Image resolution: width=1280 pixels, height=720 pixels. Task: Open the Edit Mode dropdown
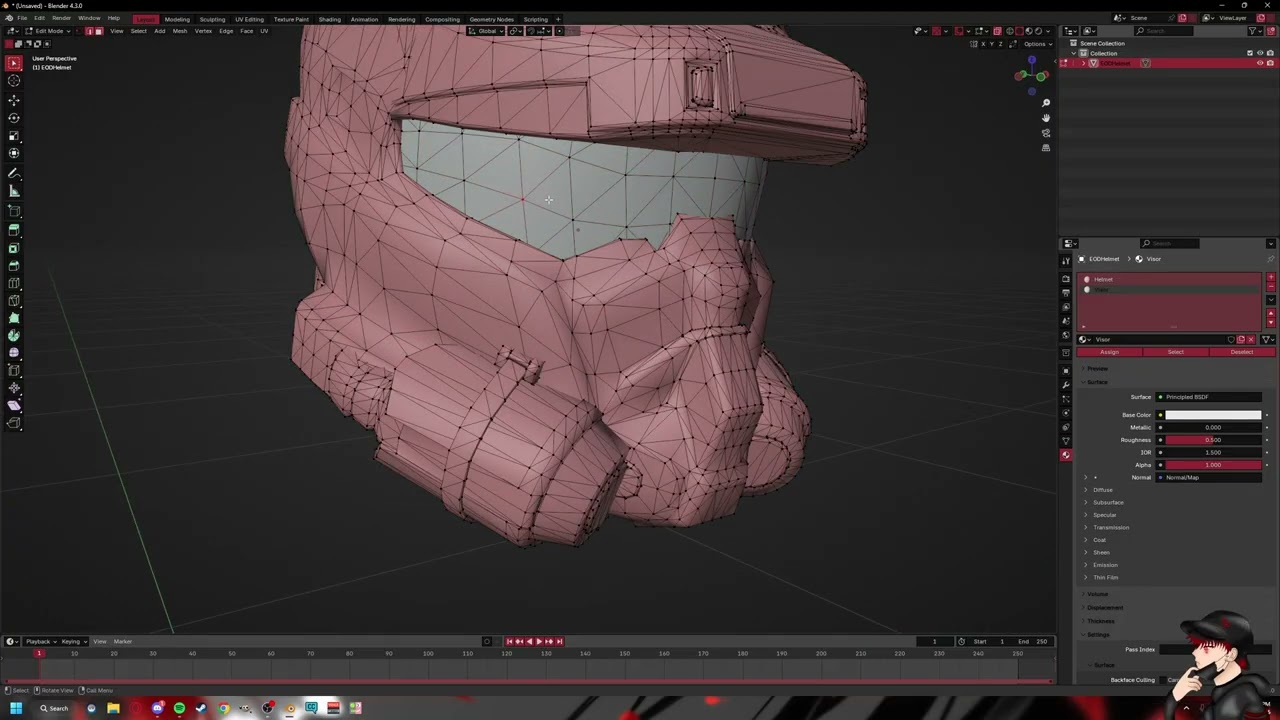[x=49, y=31]
